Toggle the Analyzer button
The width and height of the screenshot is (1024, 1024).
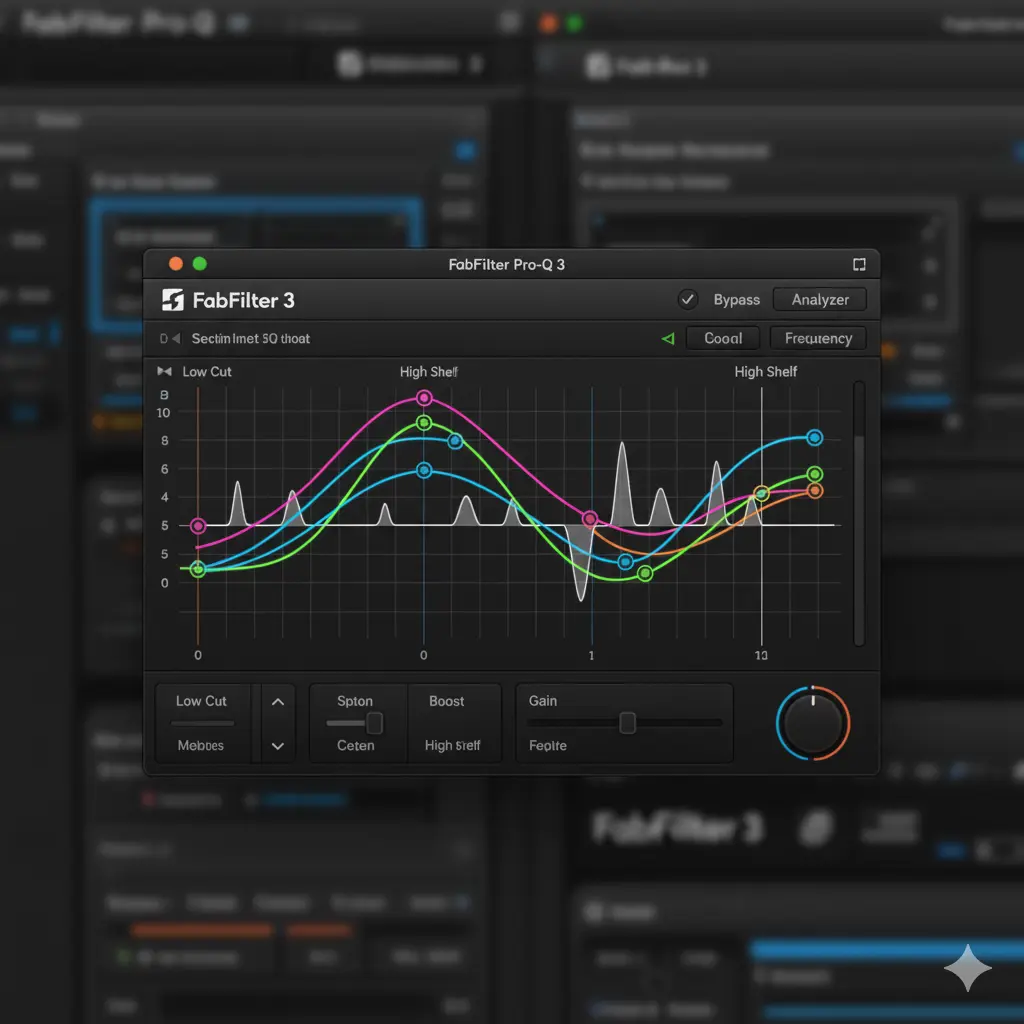pos(820,299)
